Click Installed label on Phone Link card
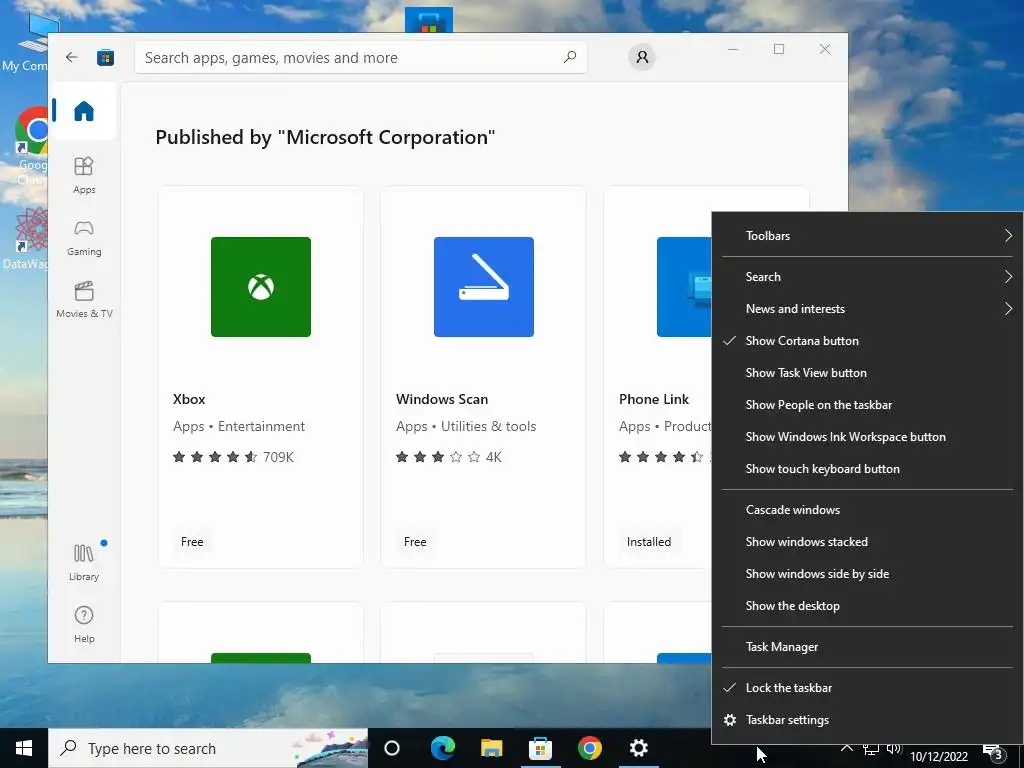 point(648,542)
